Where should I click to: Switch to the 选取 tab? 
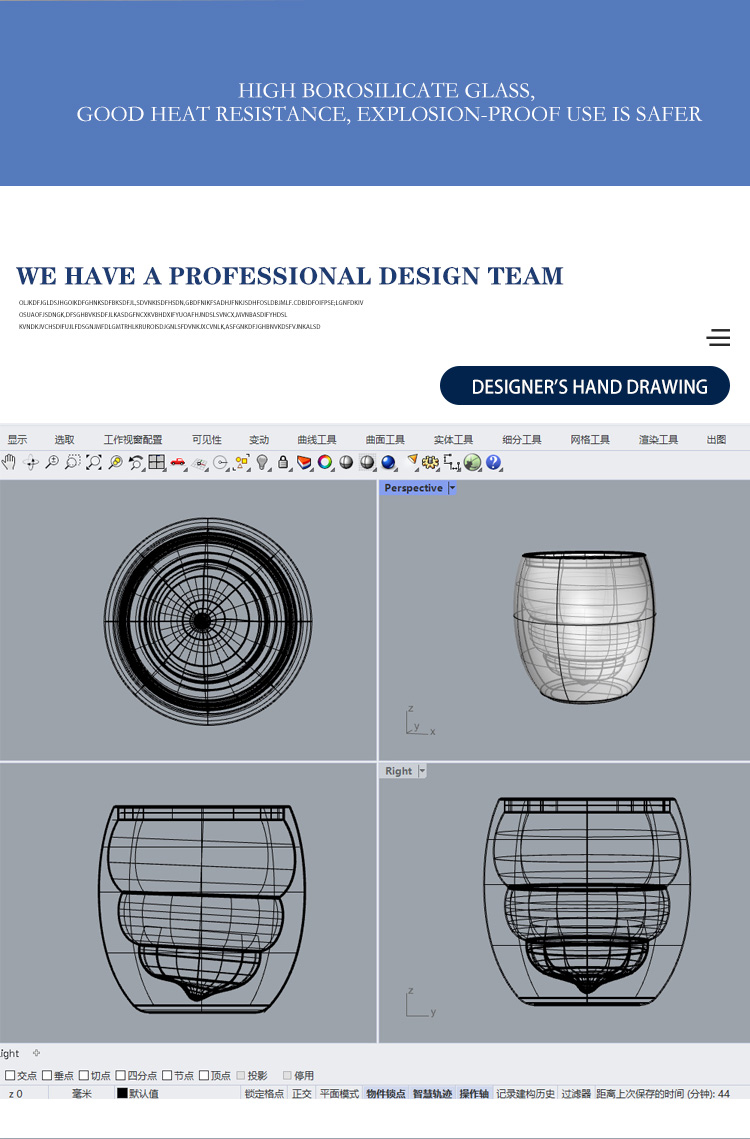point(65,439)
